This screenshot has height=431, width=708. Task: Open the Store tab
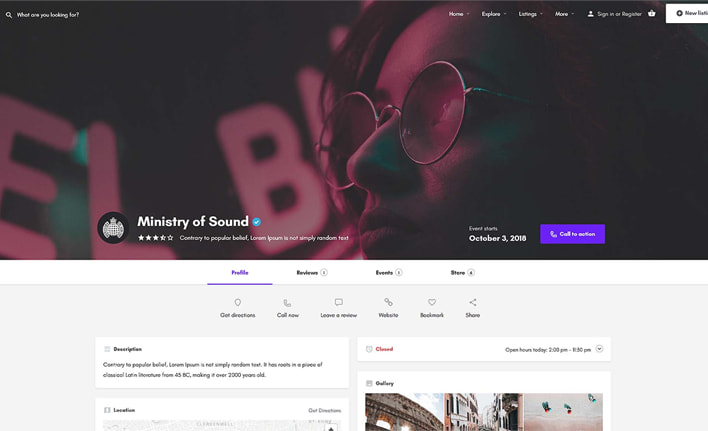click(462, 273)
